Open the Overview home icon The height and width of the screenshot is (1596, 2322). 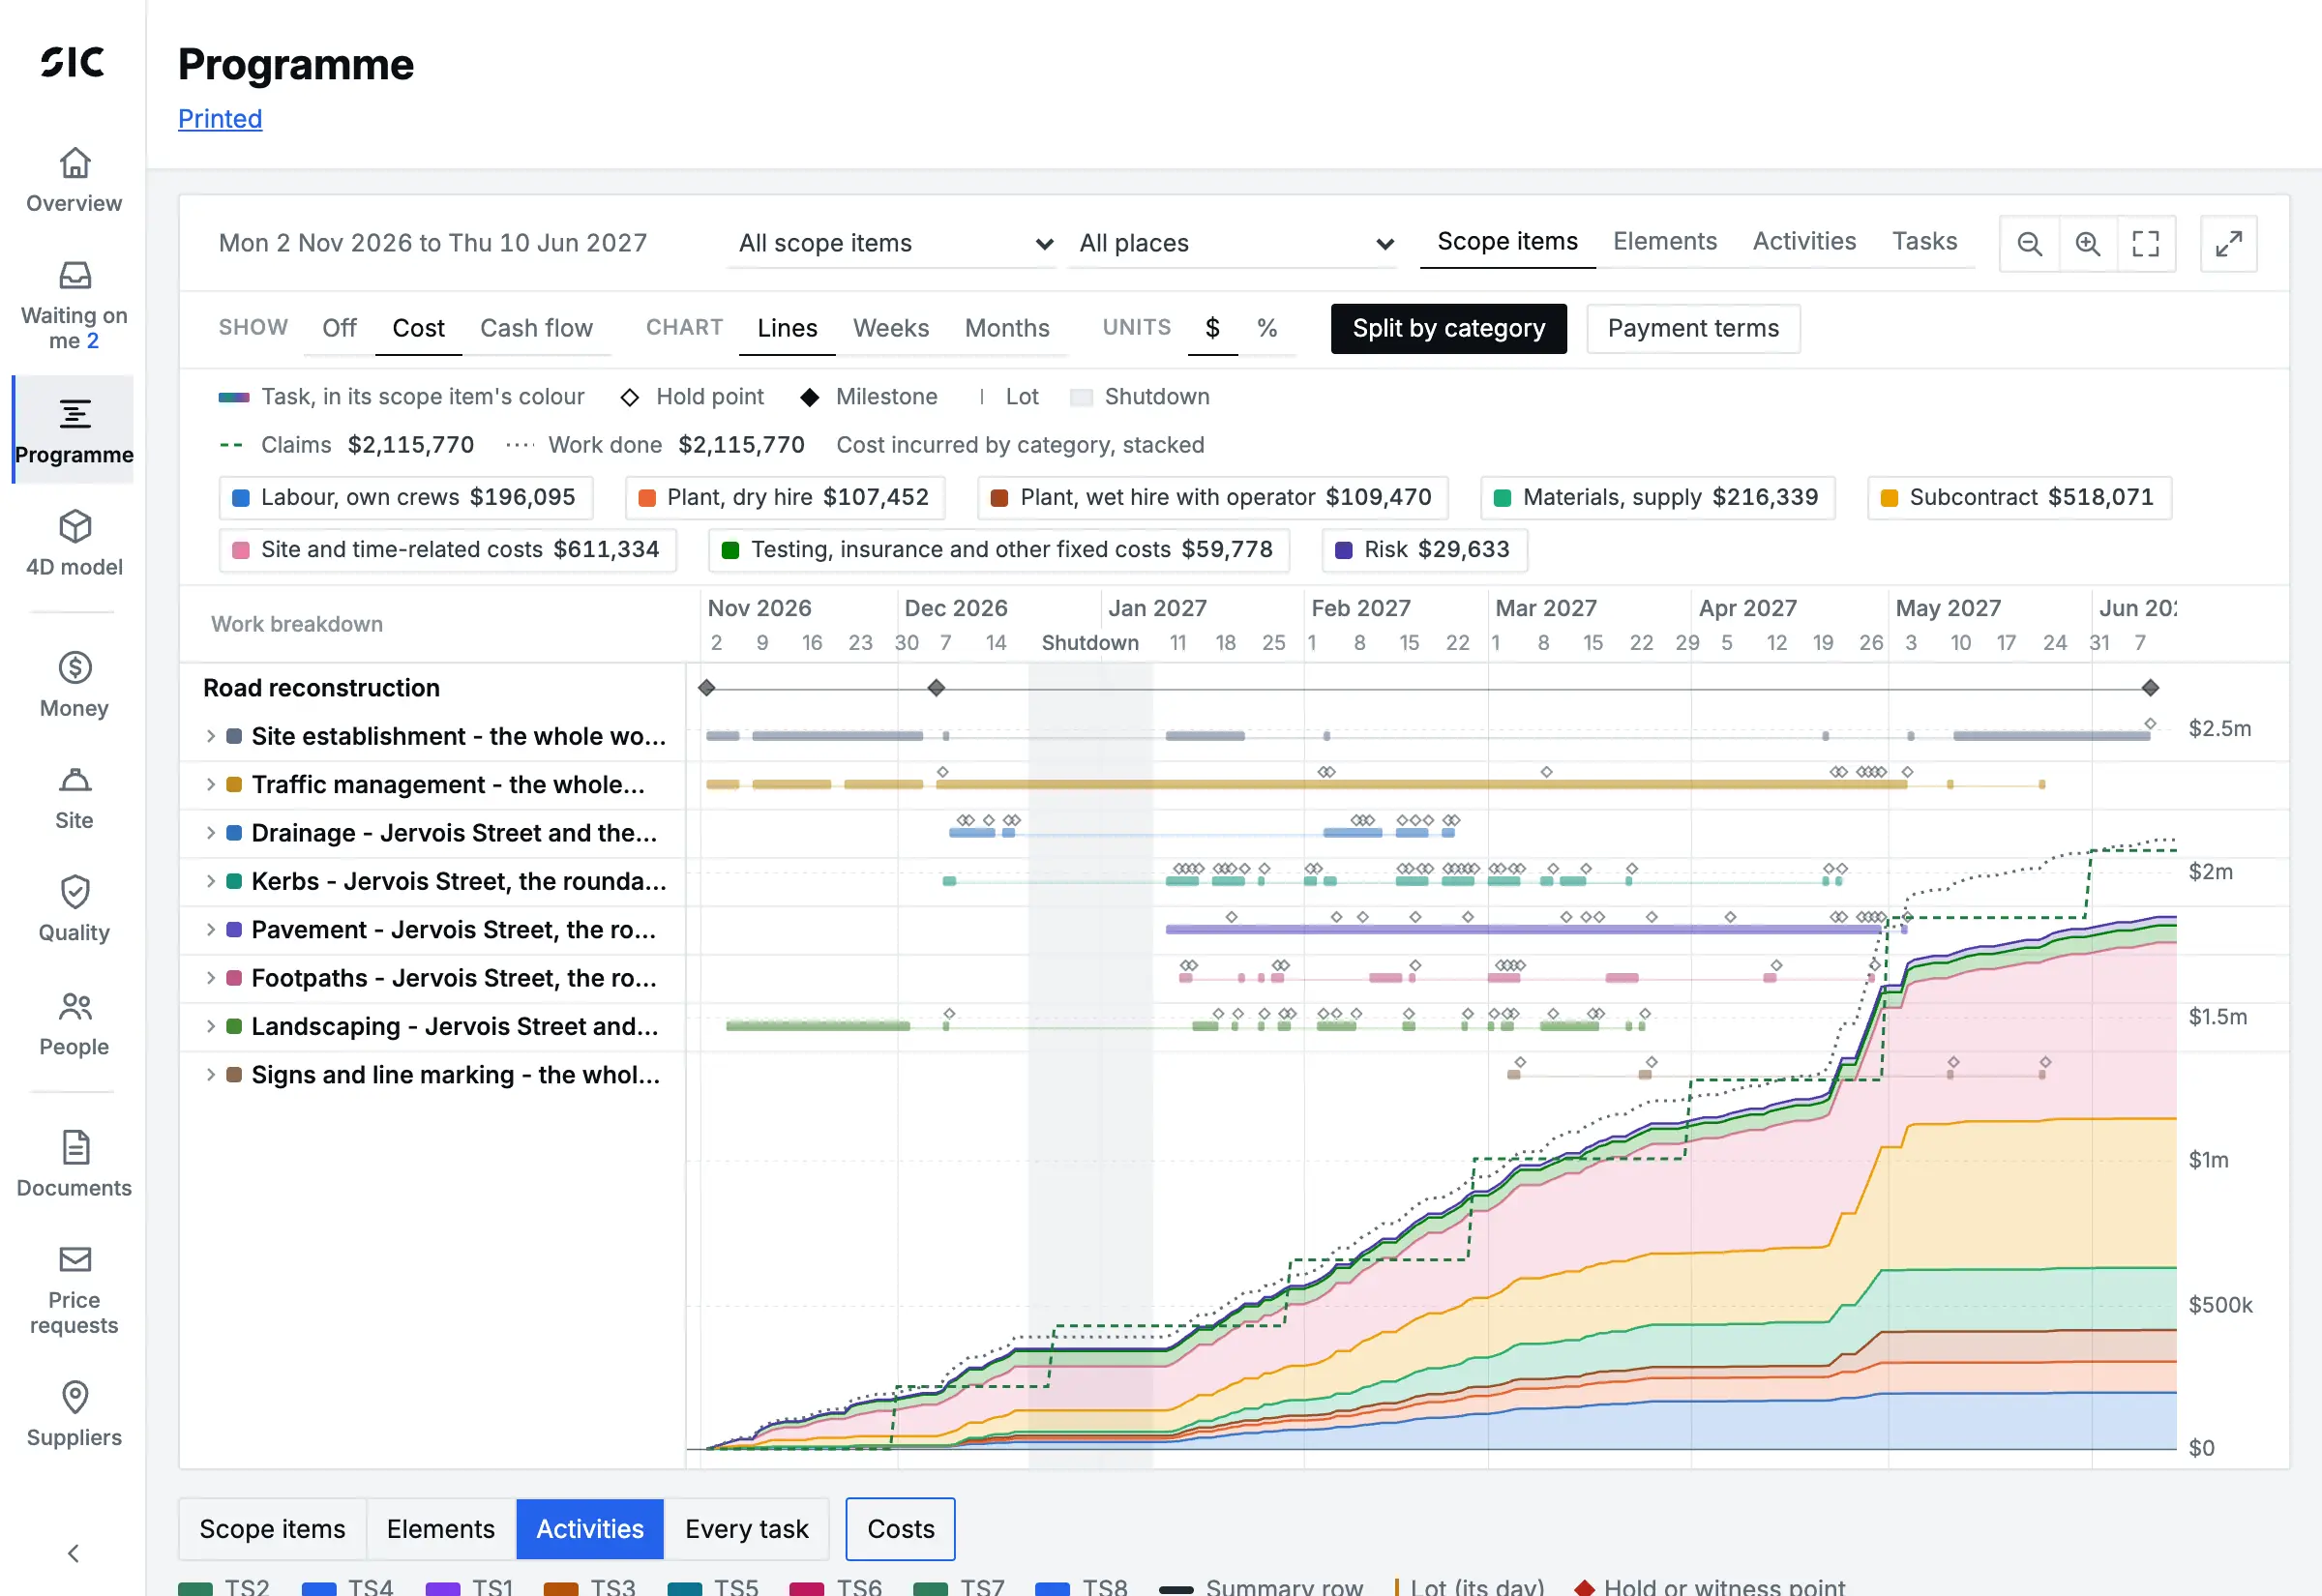coord(75,163)
